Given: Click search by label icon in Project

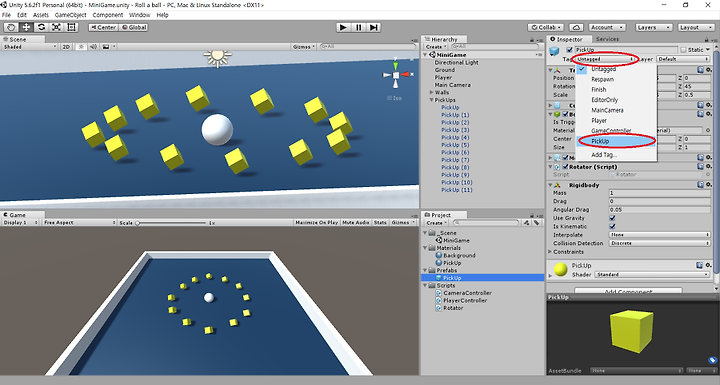Looking at the screenshot, I should [x=536, y=222].
